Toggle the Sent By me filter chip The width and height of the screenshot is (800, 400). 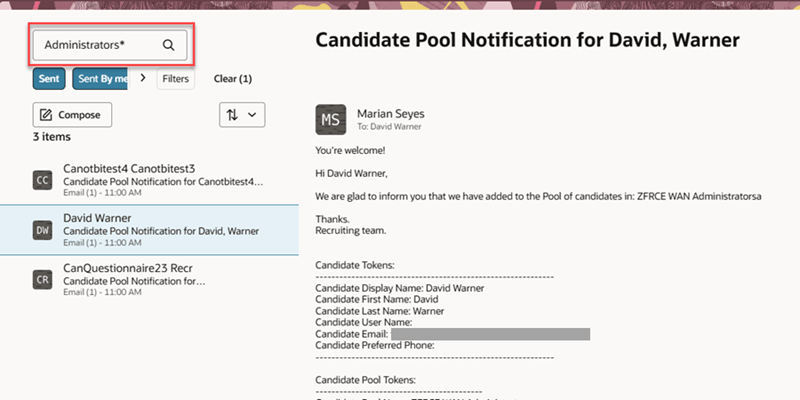[101, 78]
